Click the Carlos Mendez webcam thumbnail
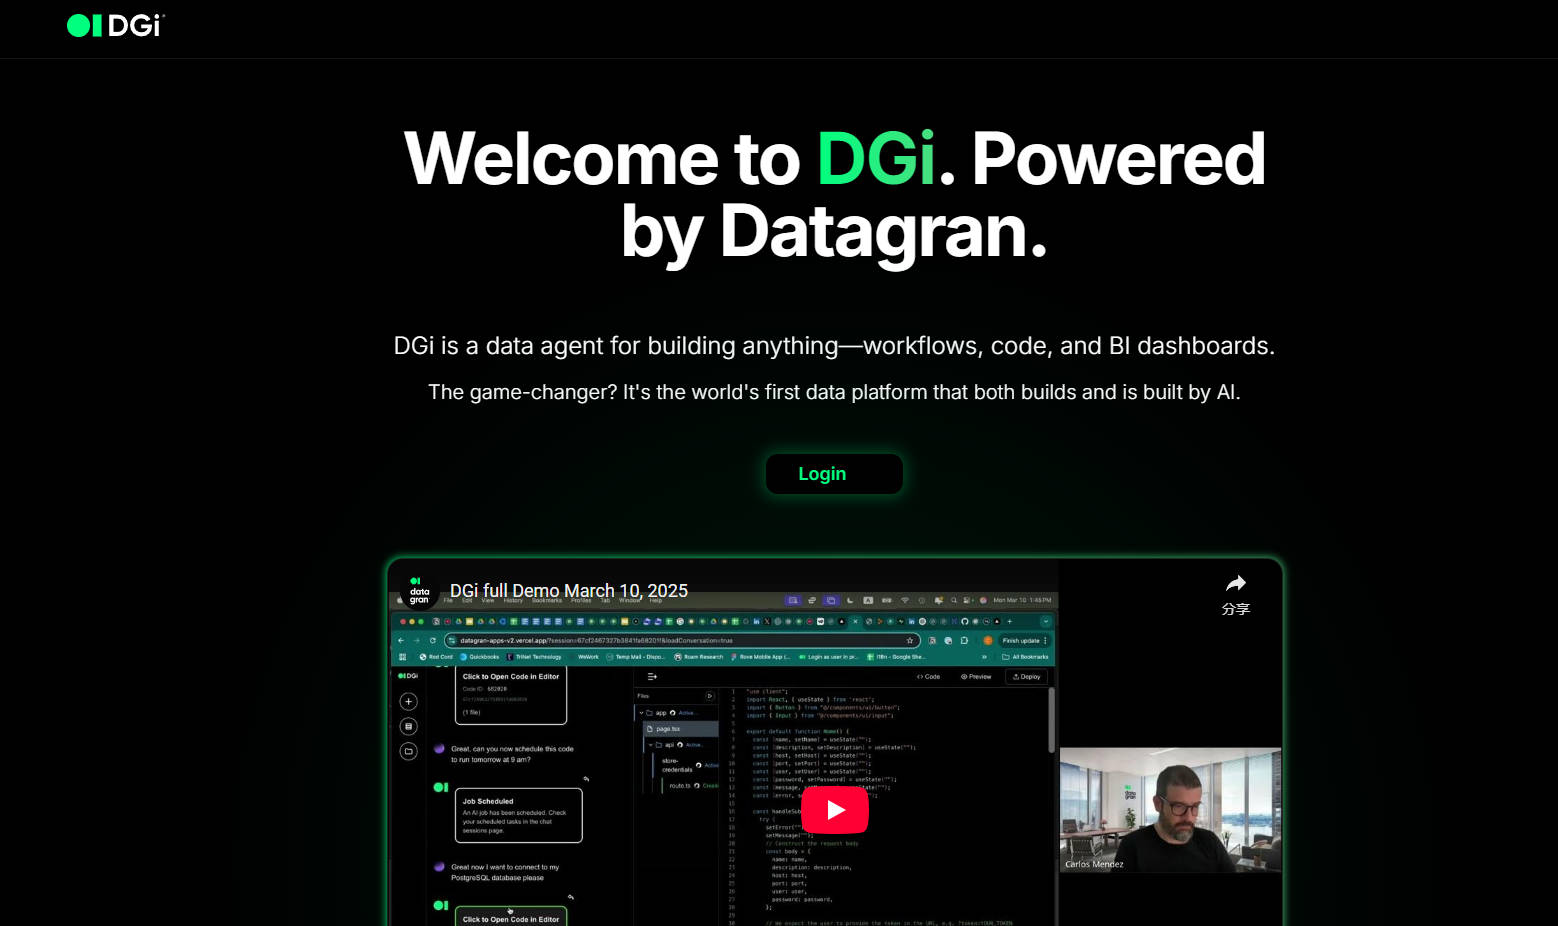The width and height of the screenshot is (1558, 926). [1169, 809]
